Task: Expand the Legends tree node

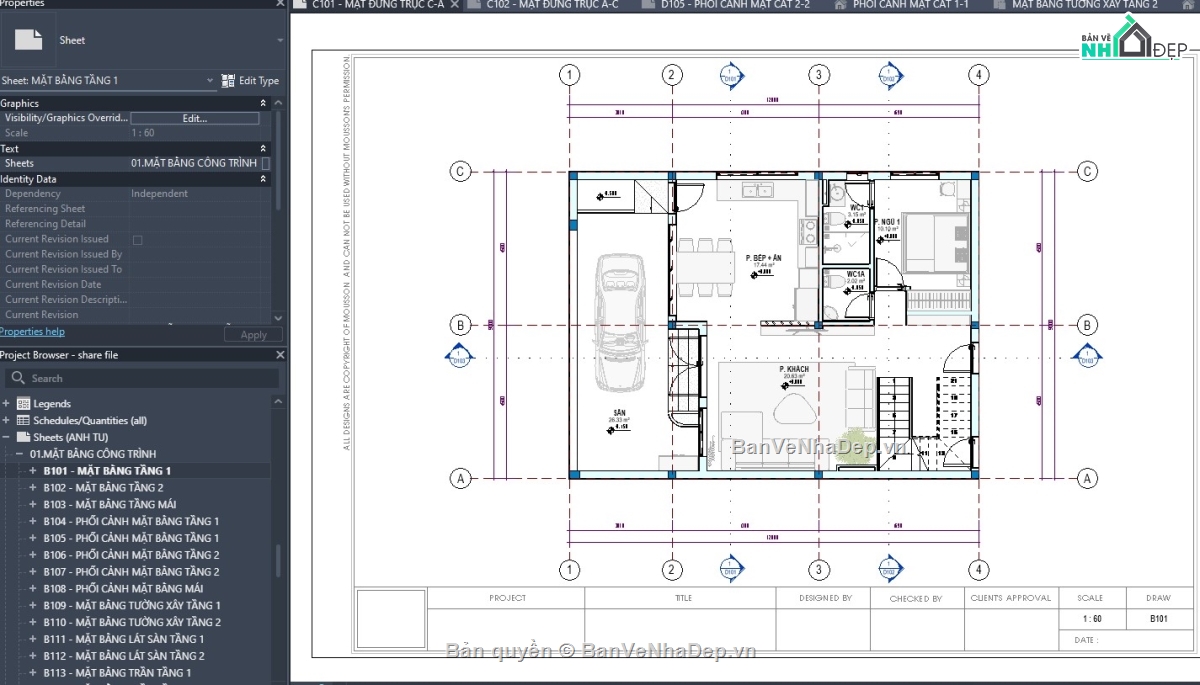Action: (7, 404)
